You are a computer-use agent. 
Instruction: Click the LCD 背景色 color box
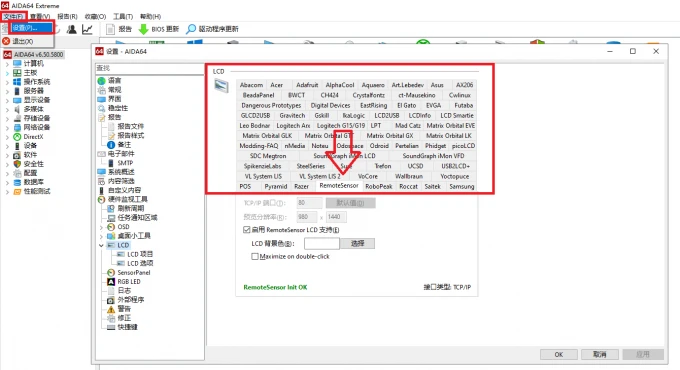pyautogui.click(x=322, y=243)
